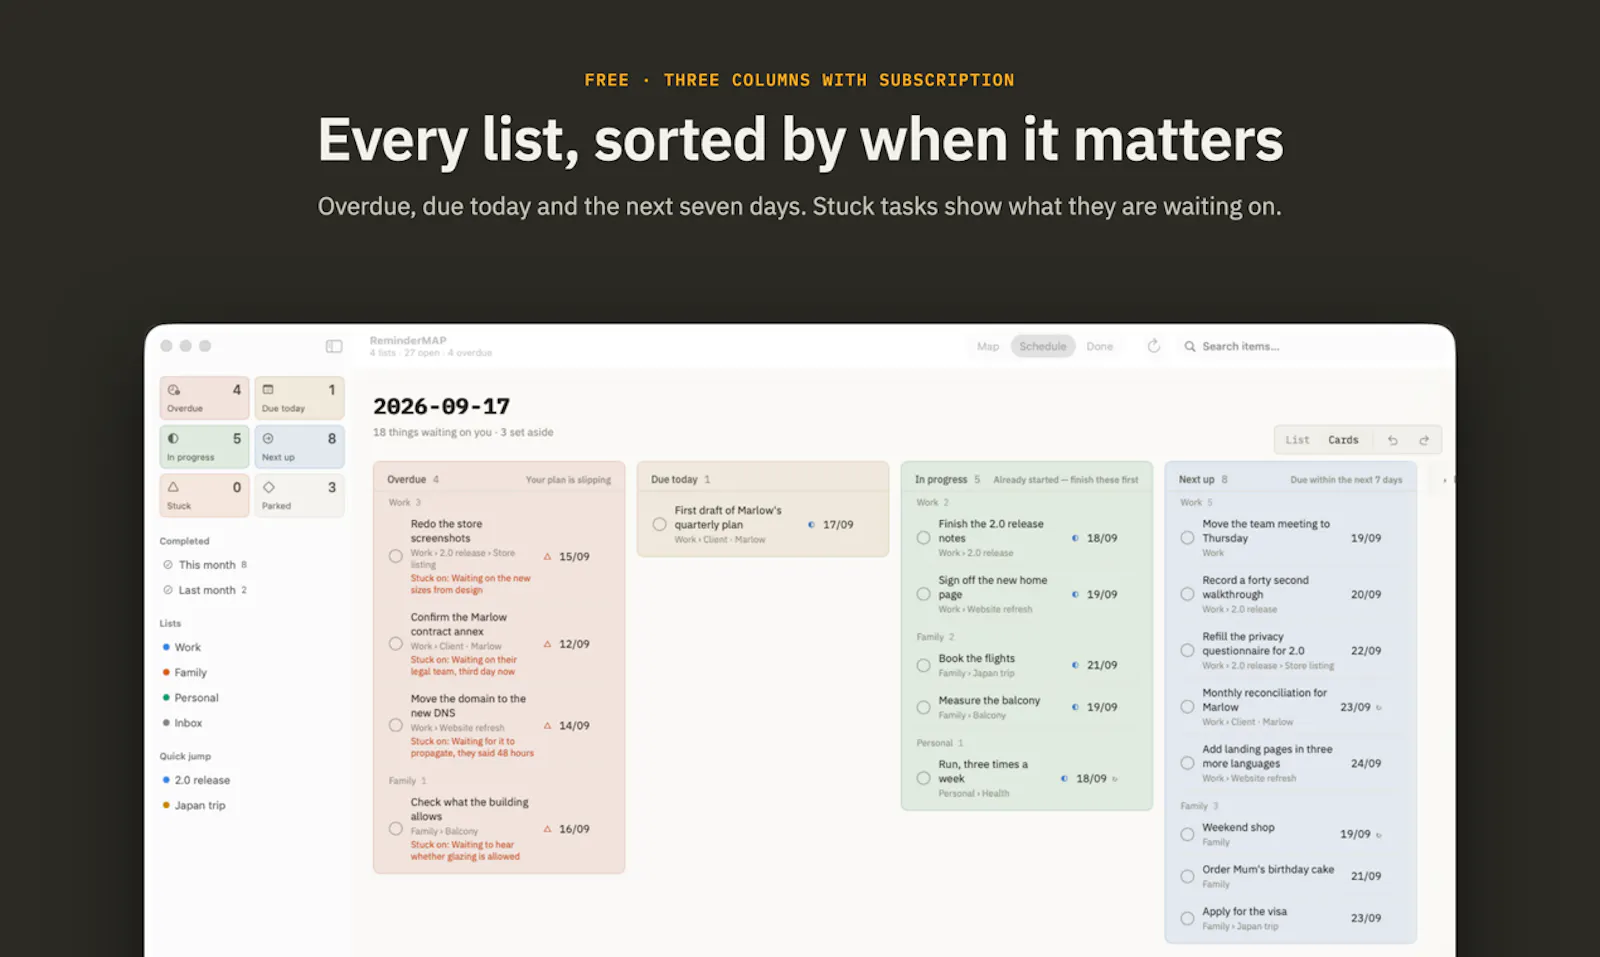Open the Parked sidebar tile
1600x957 pixels.
[x=299, y=495]
